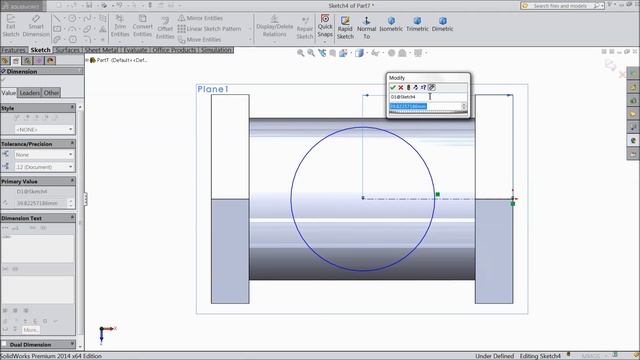640x360 pixels.
Task: Open the Style <NONE> dropdown
Action: [44, 129]
